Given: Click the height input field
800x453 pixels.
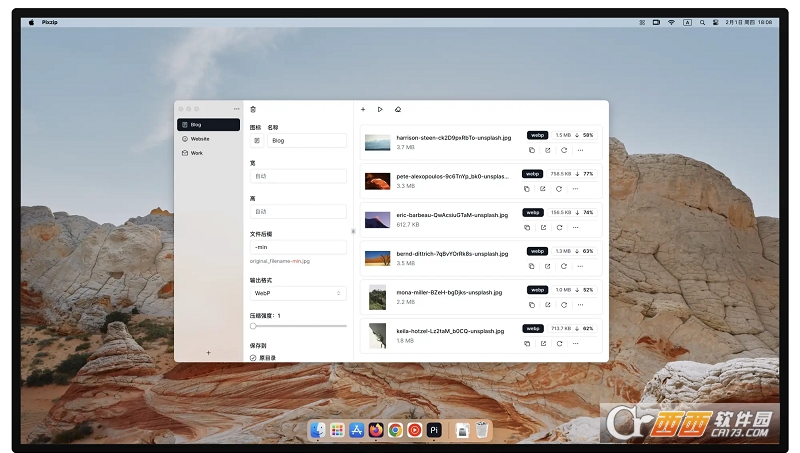Looking at the screenshot, I should tap(298, 211).
